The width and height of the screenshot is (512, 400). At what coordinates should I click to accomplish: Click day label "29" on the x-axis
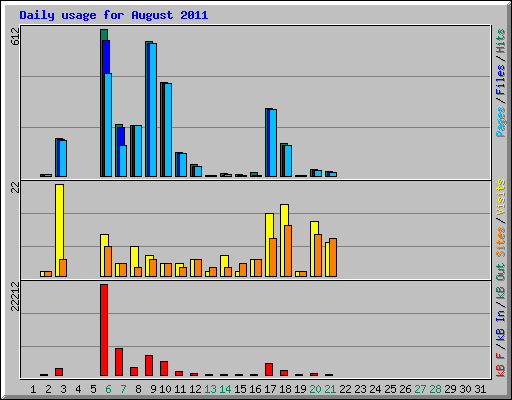(x=450, y=389)
